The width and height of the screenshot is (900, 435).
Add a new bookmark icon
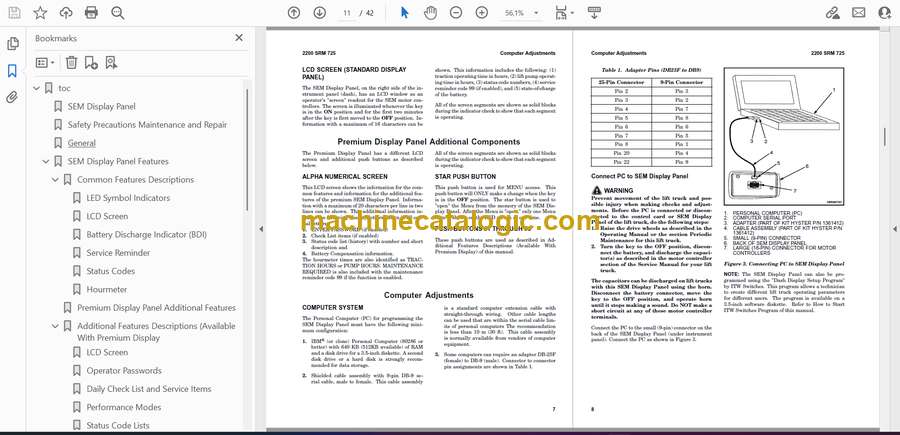click(91, 63)
